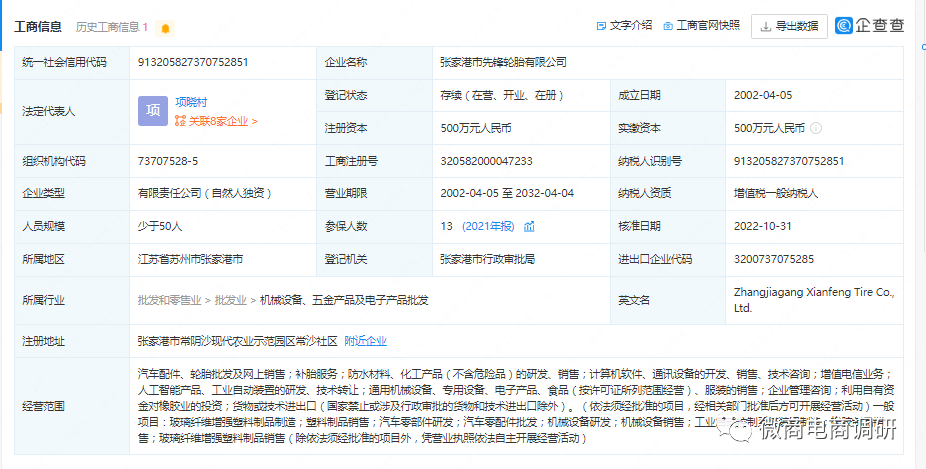
Task: Select credit code 91320582737075​2851 under 统一社会信用代码
Action: point(193,62)
